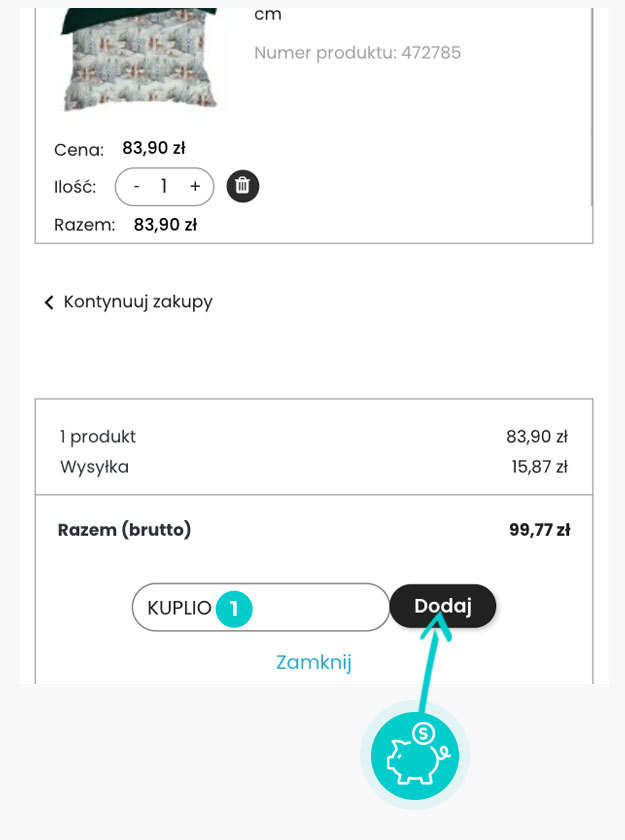The image size is (625, 840).
Task: Click the back chevron beside Kontynuuj zakupy
Action: tap(48, 302)
